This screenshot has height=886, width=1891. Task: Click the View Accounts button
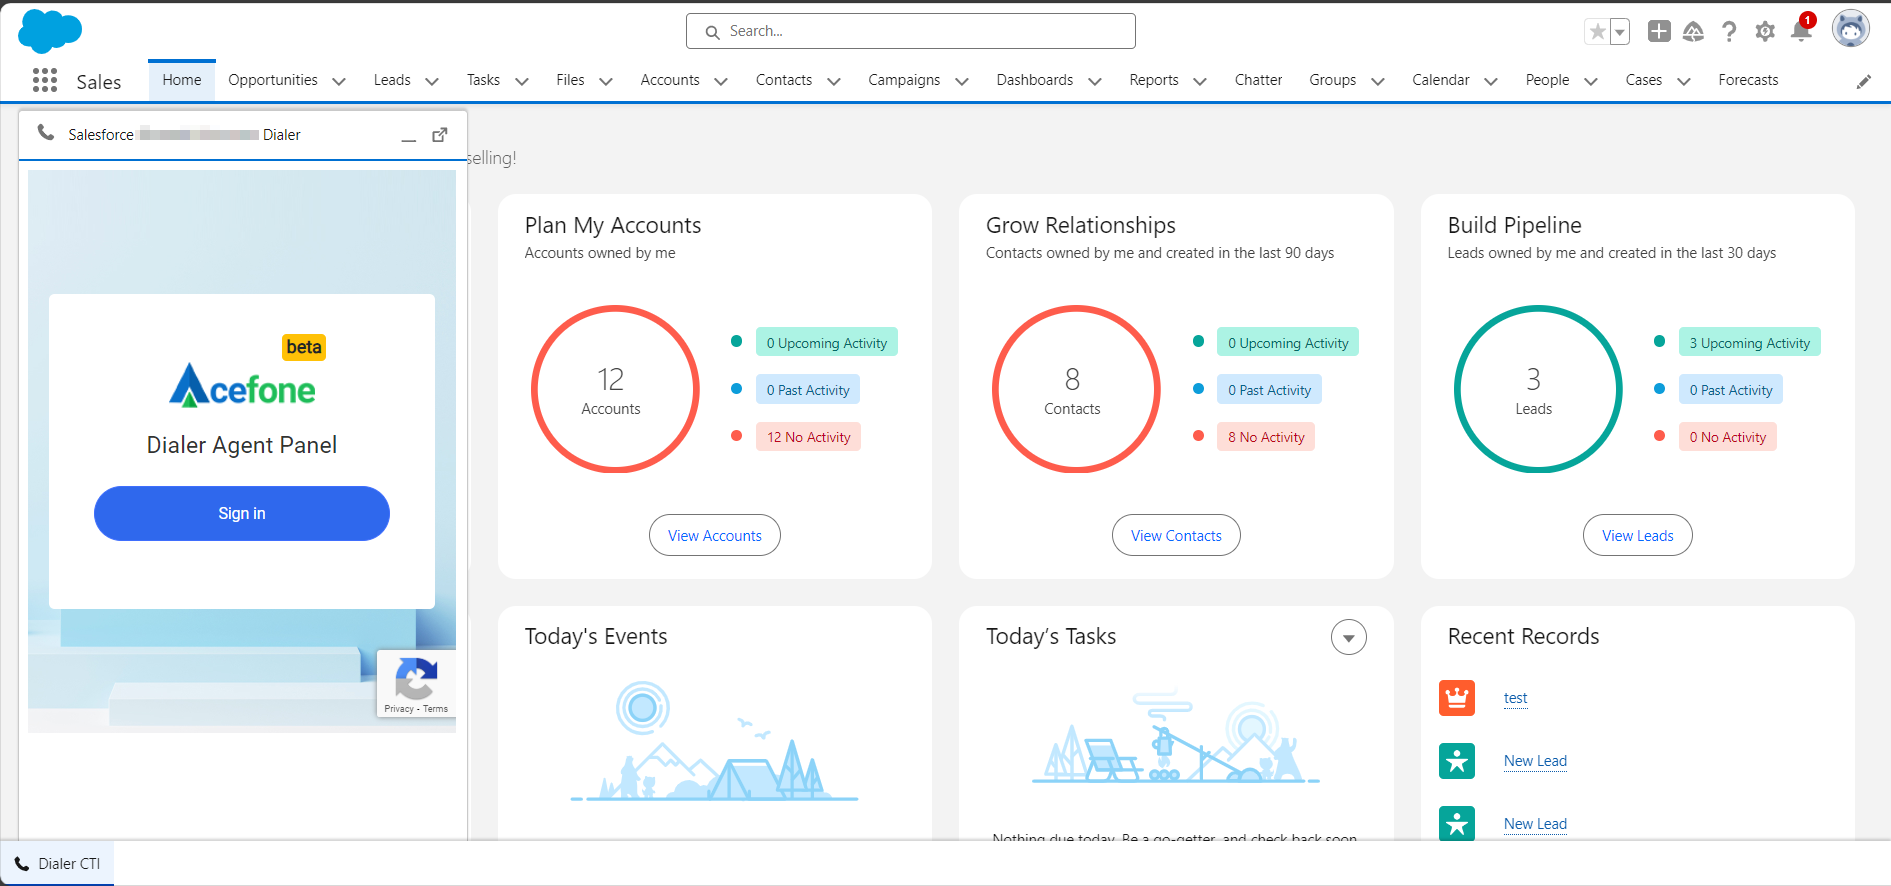click(715, 535)
